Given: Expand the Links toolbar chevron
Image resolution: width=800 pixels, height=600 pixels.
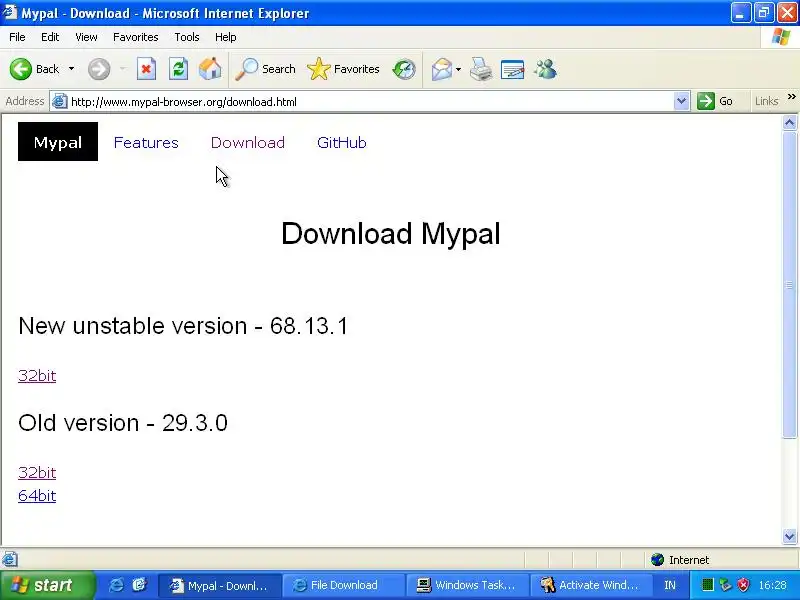Looking at the screenshot, I should click(791, 97).
